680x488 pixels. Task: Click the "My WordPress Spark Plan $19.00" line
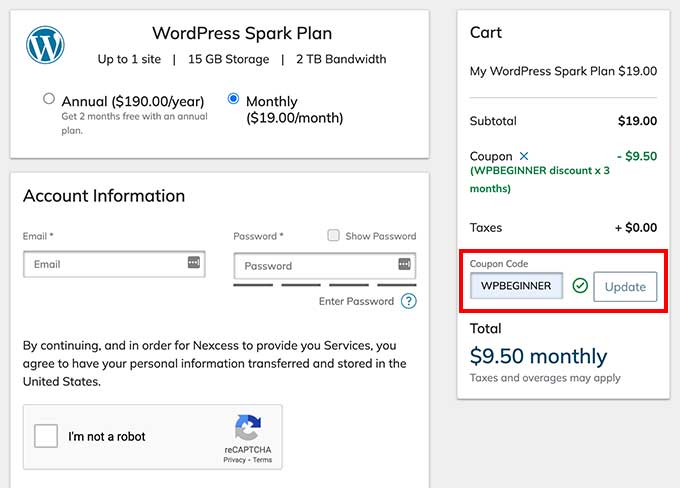(x=563, y=71)
